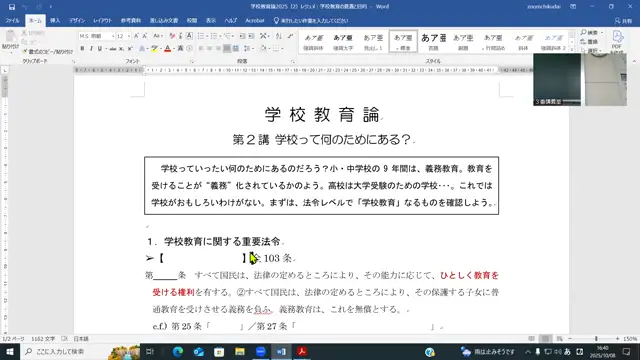Select center paragraph alignment
The height and width of the screenshot is (360, 640).
(209, 49)
